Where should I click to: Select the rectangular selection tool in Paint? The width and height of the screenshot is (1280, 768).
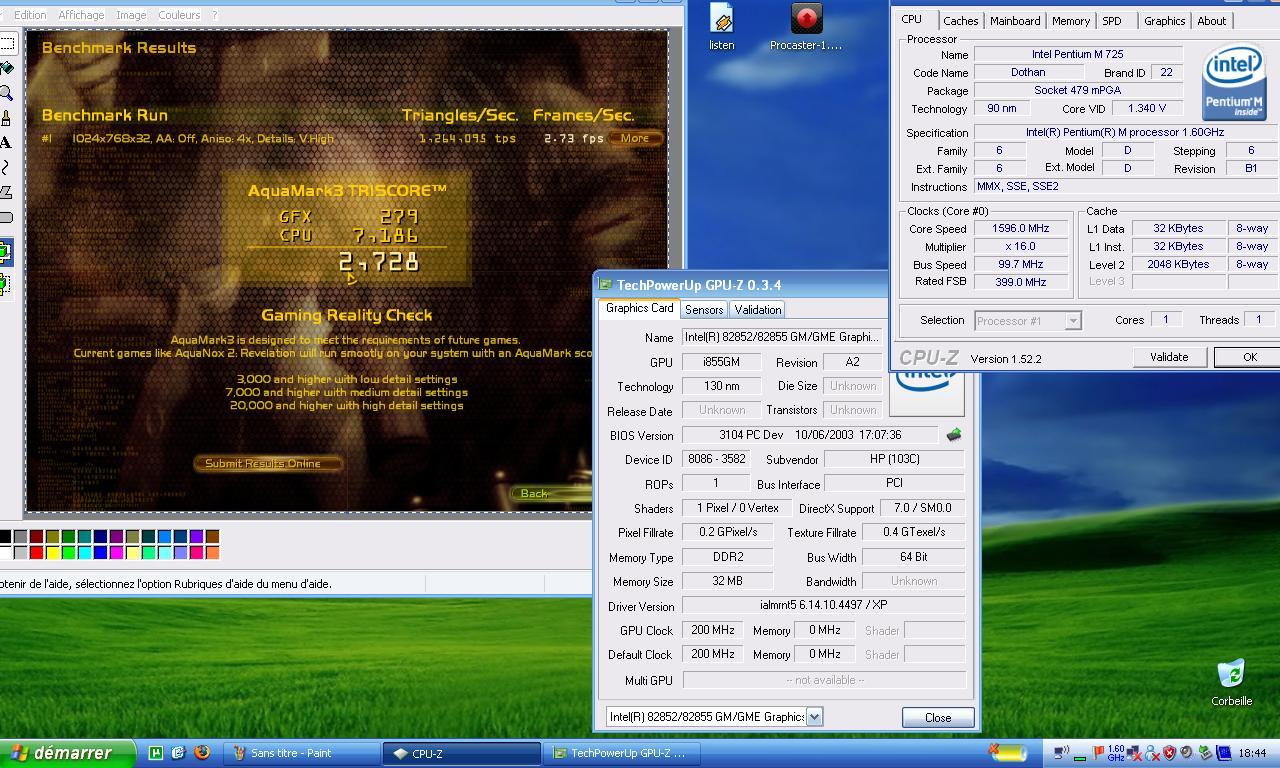(x=7, y=44)
